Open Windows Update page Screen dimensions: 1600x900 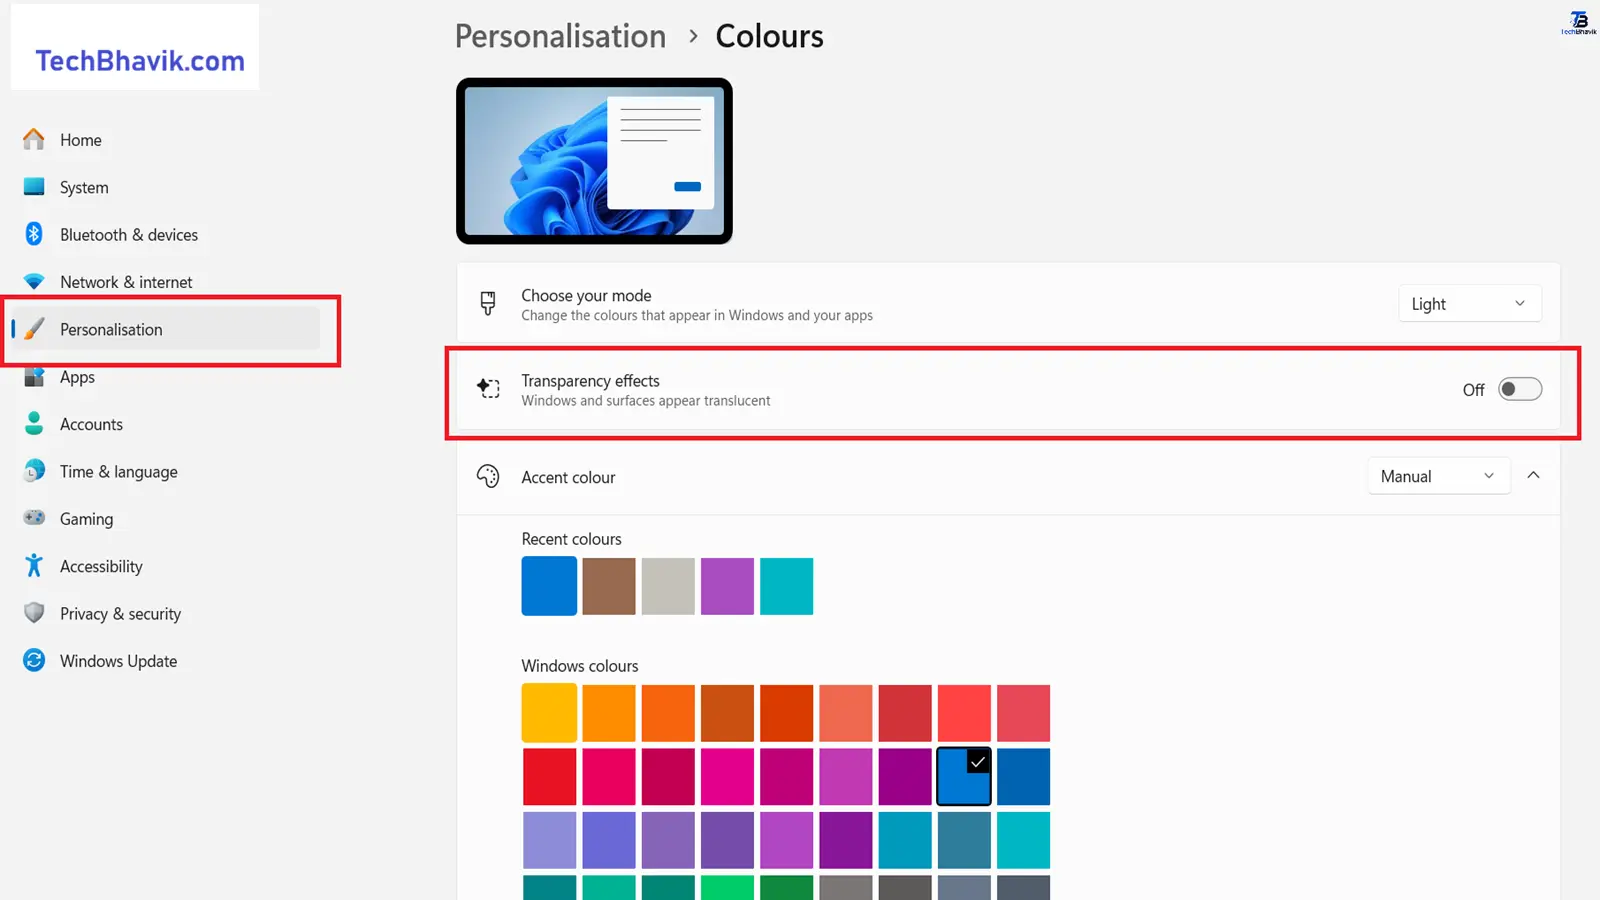pyautogui.click(x=118, y=661)
